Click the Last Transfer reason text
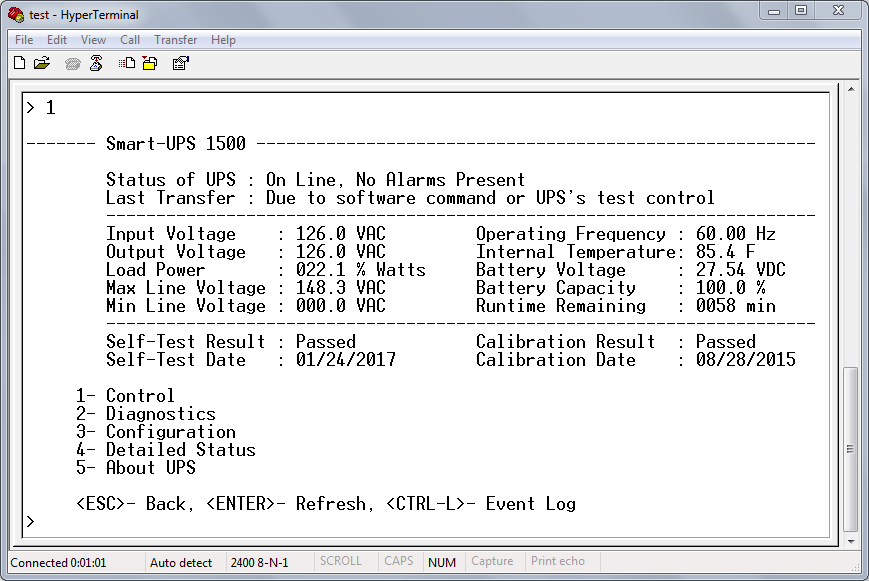Screen dimensions: 869x581 490,197
